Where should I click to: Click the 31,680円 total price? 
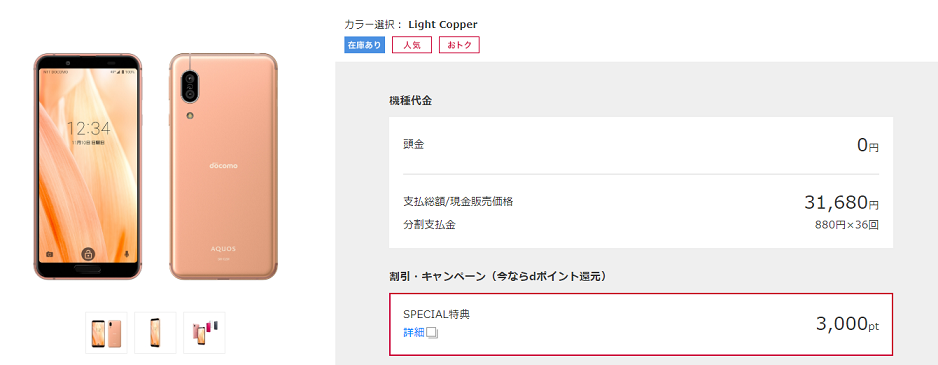click(x=842, y=203)
